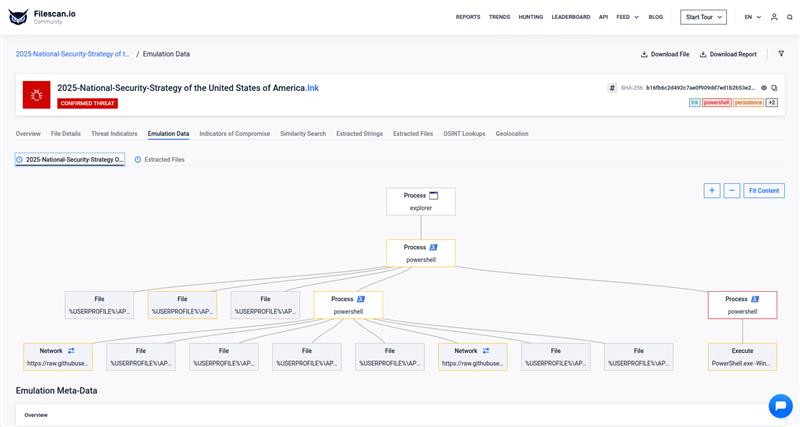The height and width of the screenshot is (427, 800).
Task: Open LEADERBOARD page
Action: coord(571,17)
